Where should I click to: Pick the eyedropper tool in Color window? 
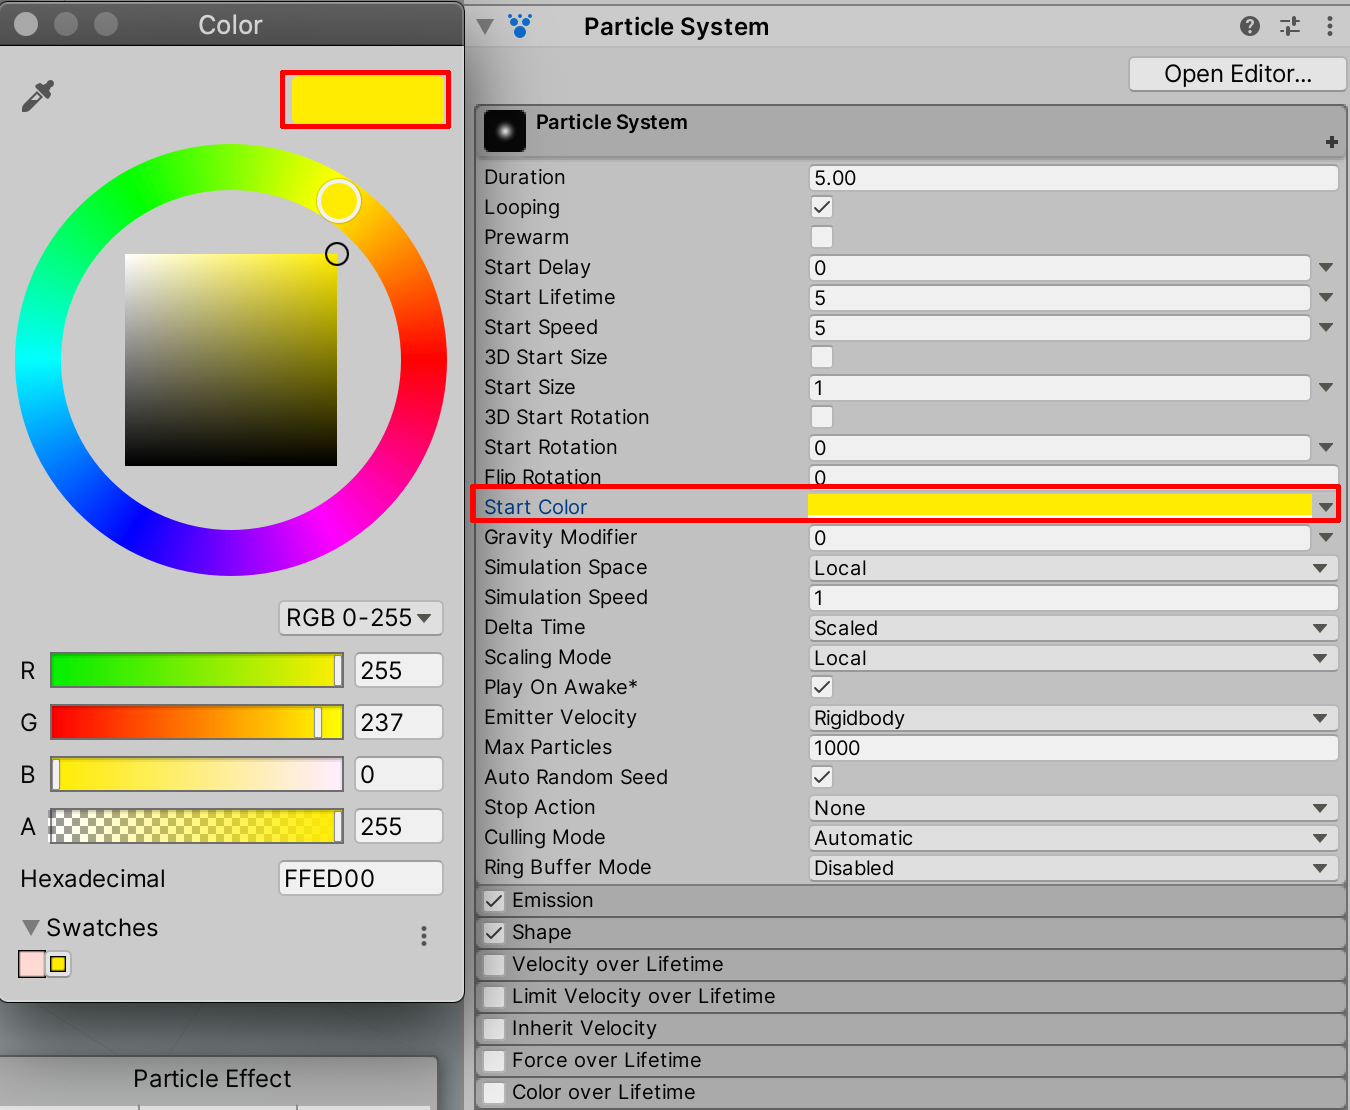point(38,96)
